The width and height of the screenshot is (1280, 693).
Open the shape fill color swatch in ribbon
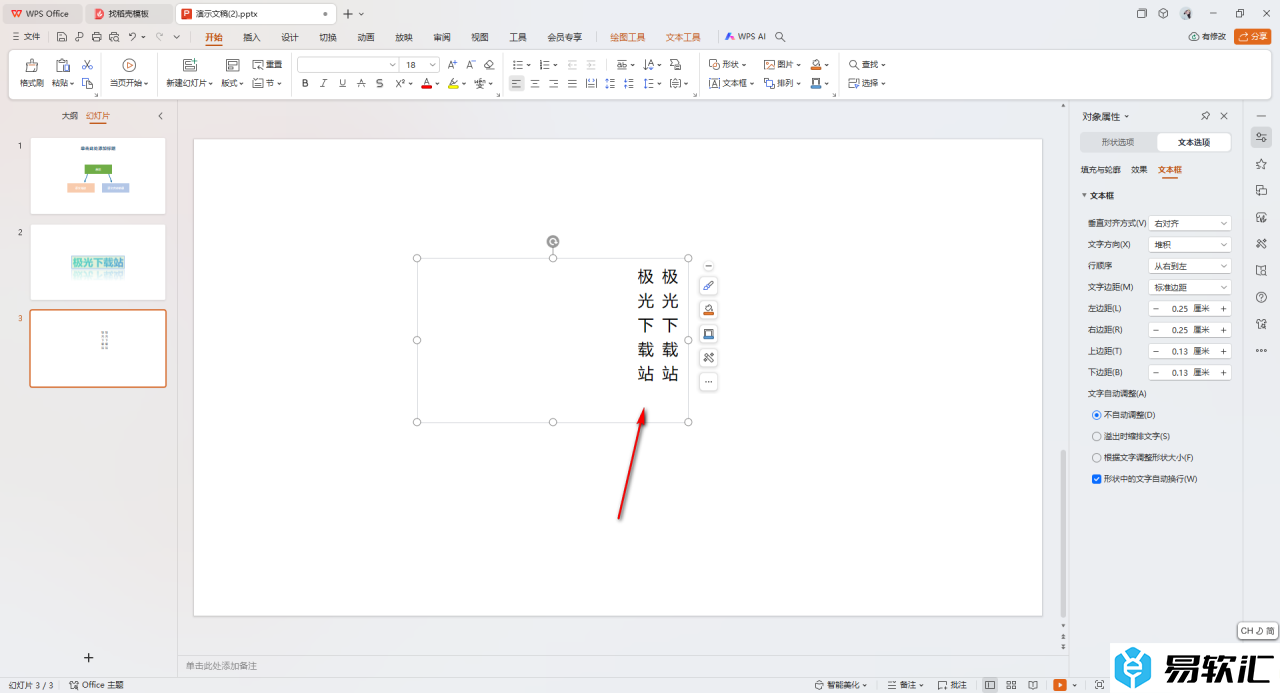tap(816, 64)
